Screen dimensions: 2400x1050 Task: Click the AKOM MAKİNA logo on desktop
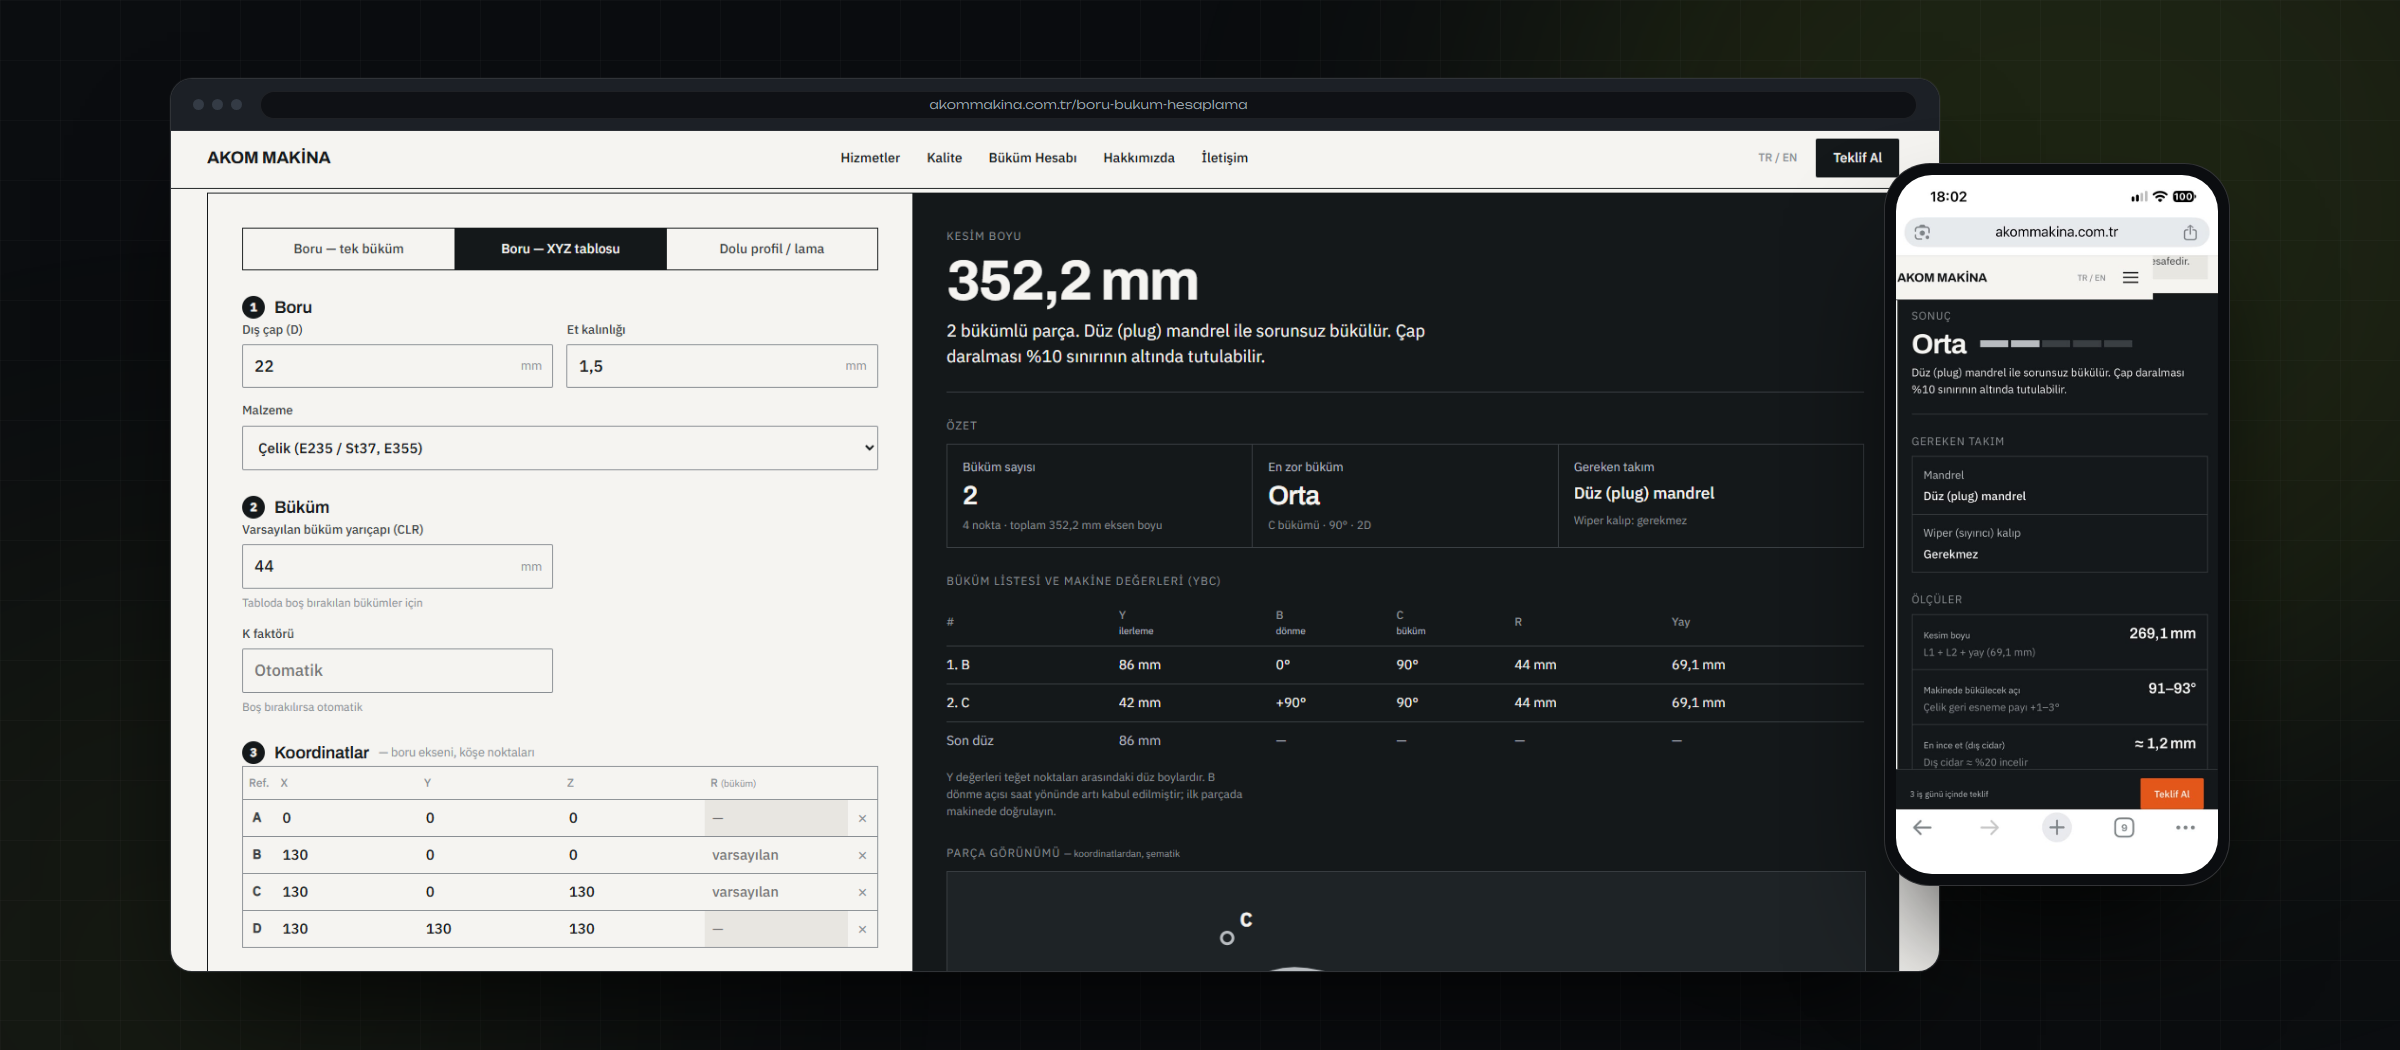coord(268,158)
